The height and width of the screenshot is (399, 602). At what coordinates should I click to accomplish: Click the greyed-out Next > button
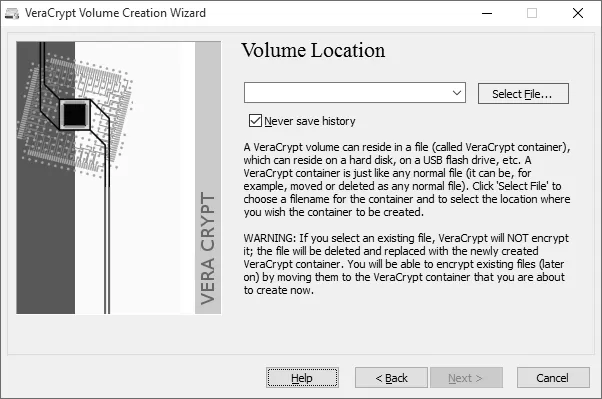(466, 378)
